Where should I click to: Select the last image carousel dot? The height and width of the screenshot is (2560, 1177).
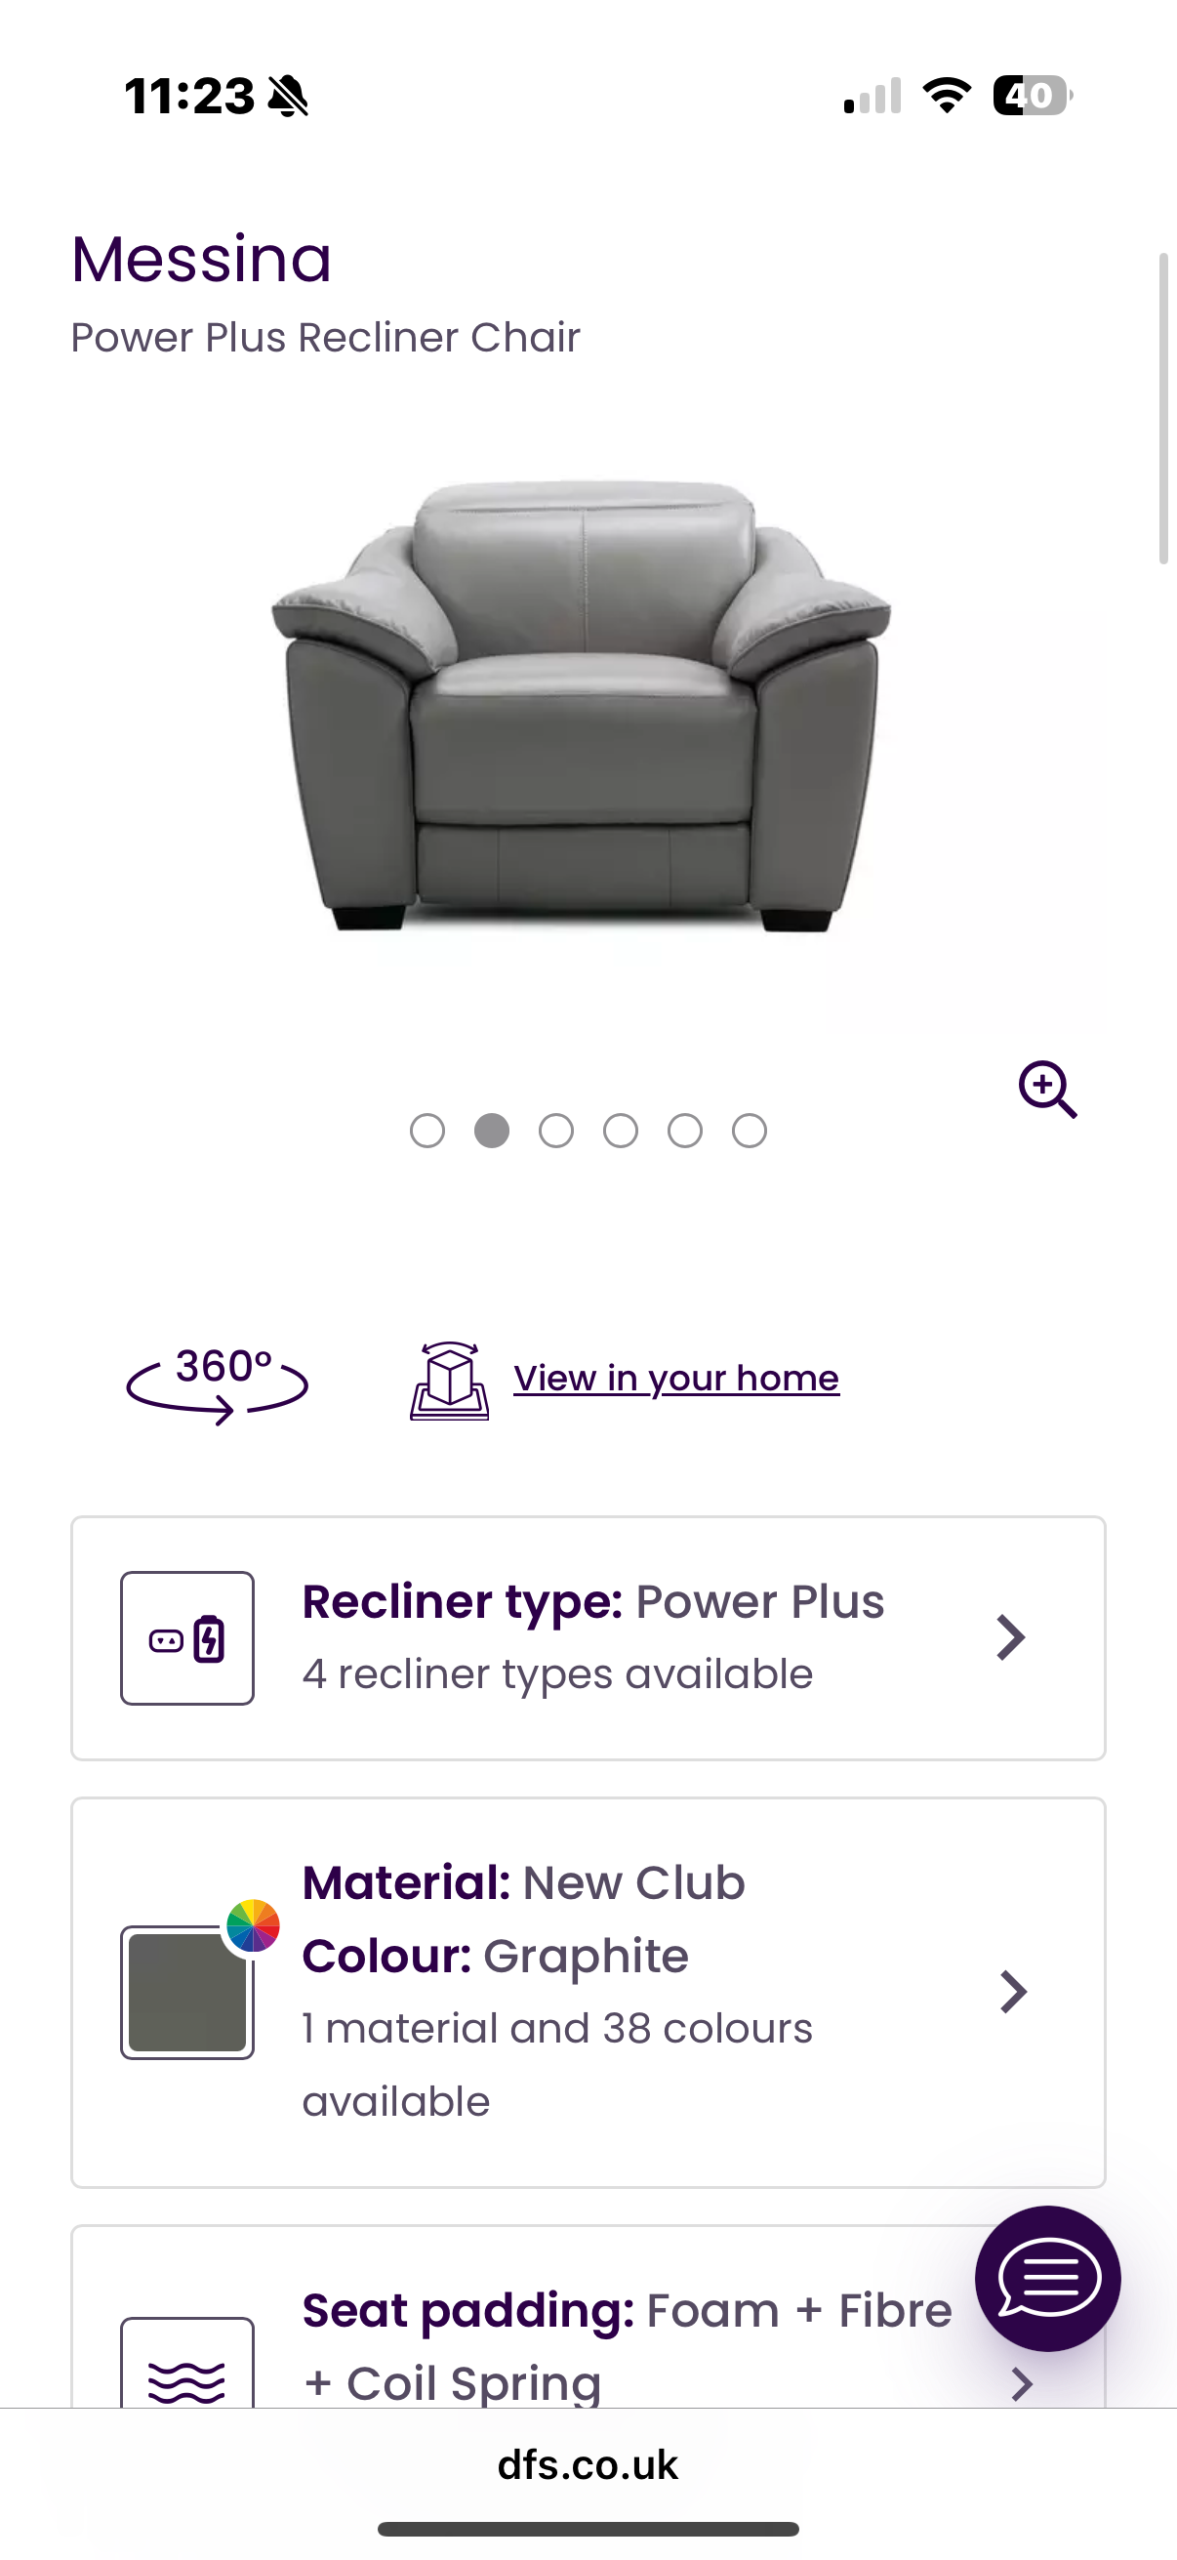point(749,1130)
